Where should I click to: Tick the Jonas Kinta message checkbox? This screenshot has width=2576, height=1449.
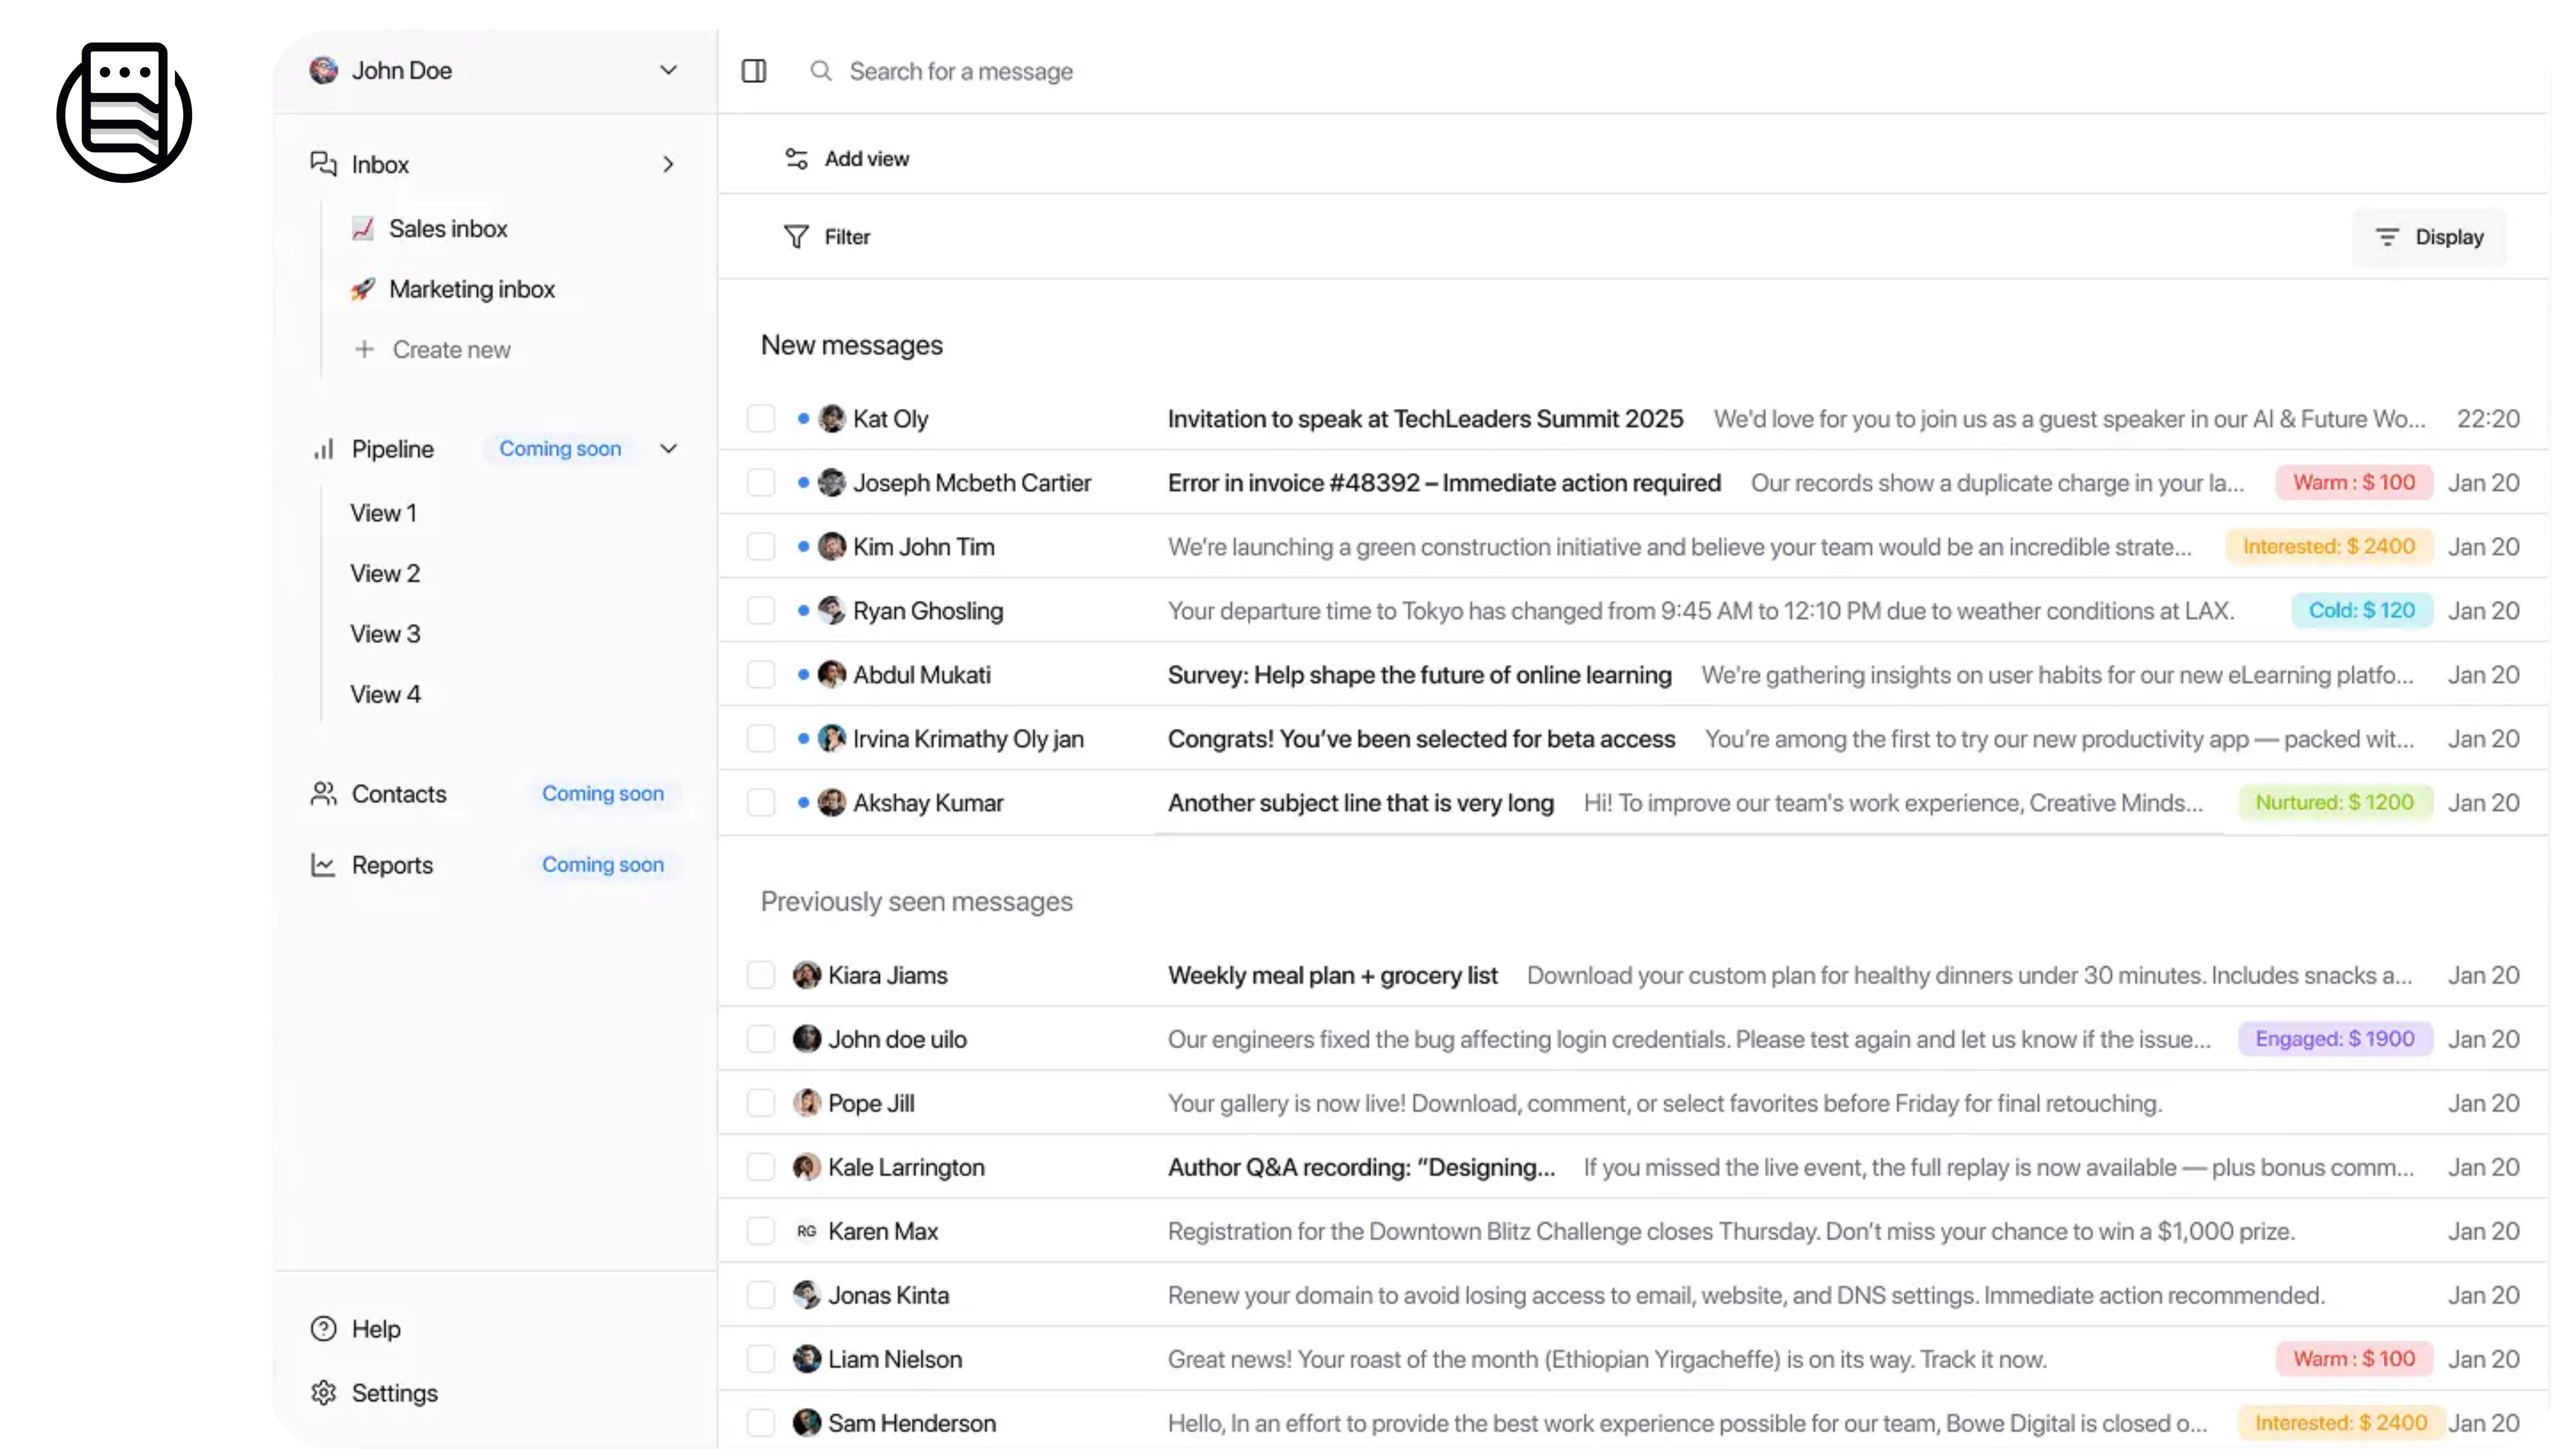click(761, 1295)
